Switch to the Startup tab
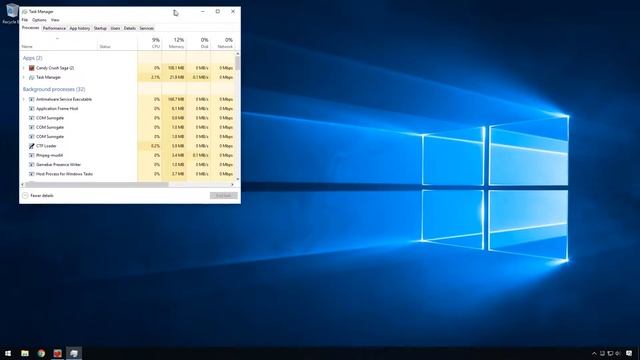Image resolution: width=640 pixels, height=360 pixels. tap(100, 28)
